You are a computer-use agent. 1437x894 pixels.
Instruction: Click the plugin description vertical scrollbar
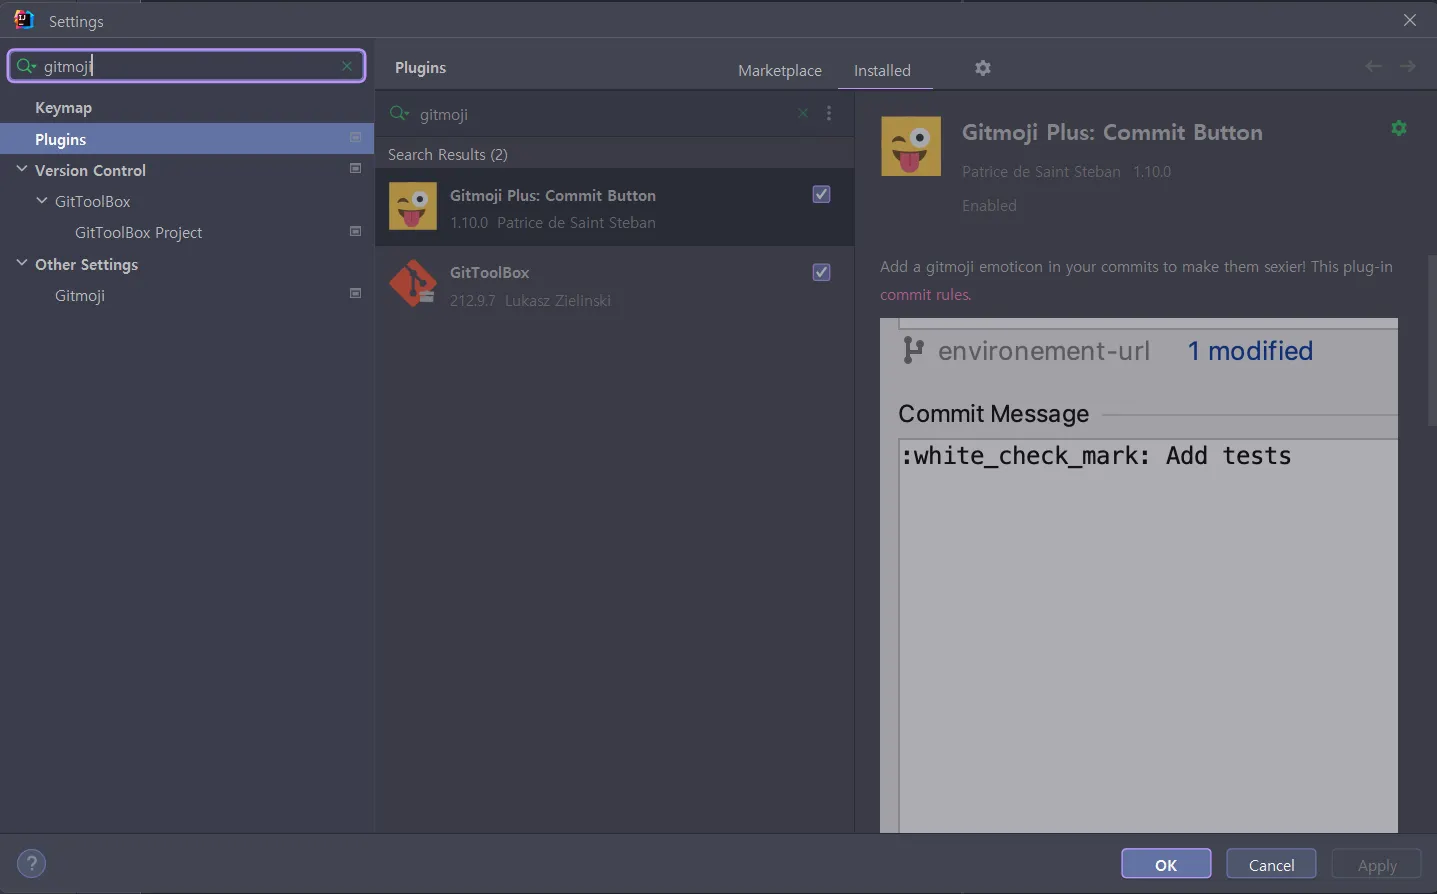pos(1431,340)
